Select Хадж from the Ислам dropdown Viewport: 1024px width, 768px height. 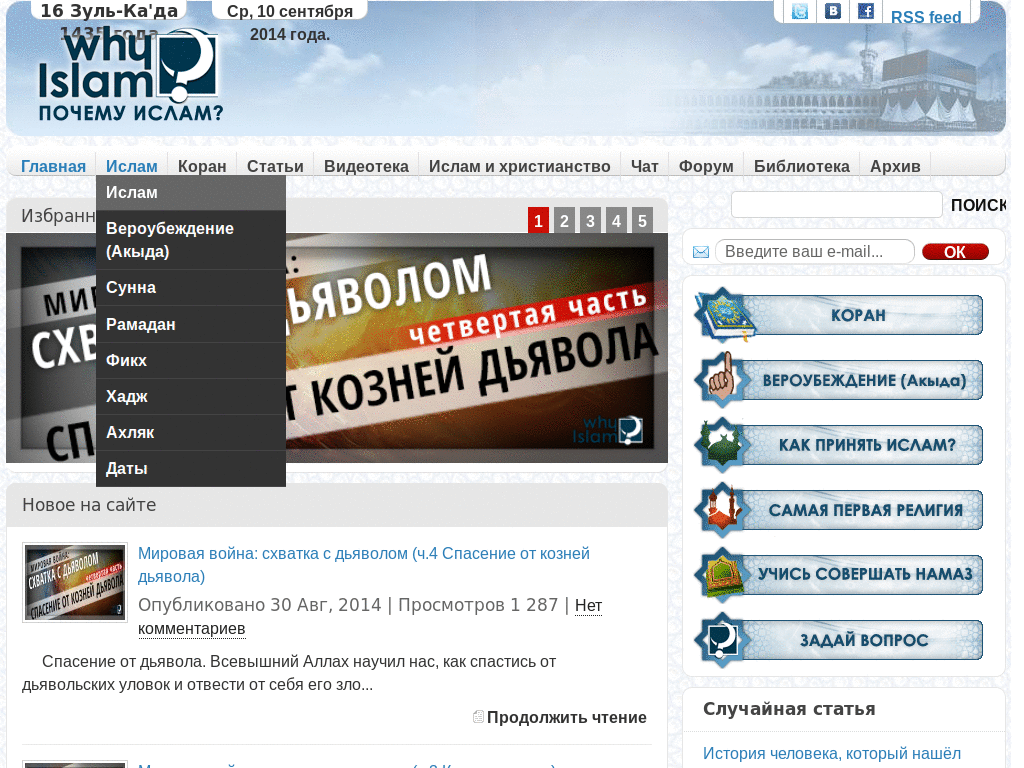[125, 395]
